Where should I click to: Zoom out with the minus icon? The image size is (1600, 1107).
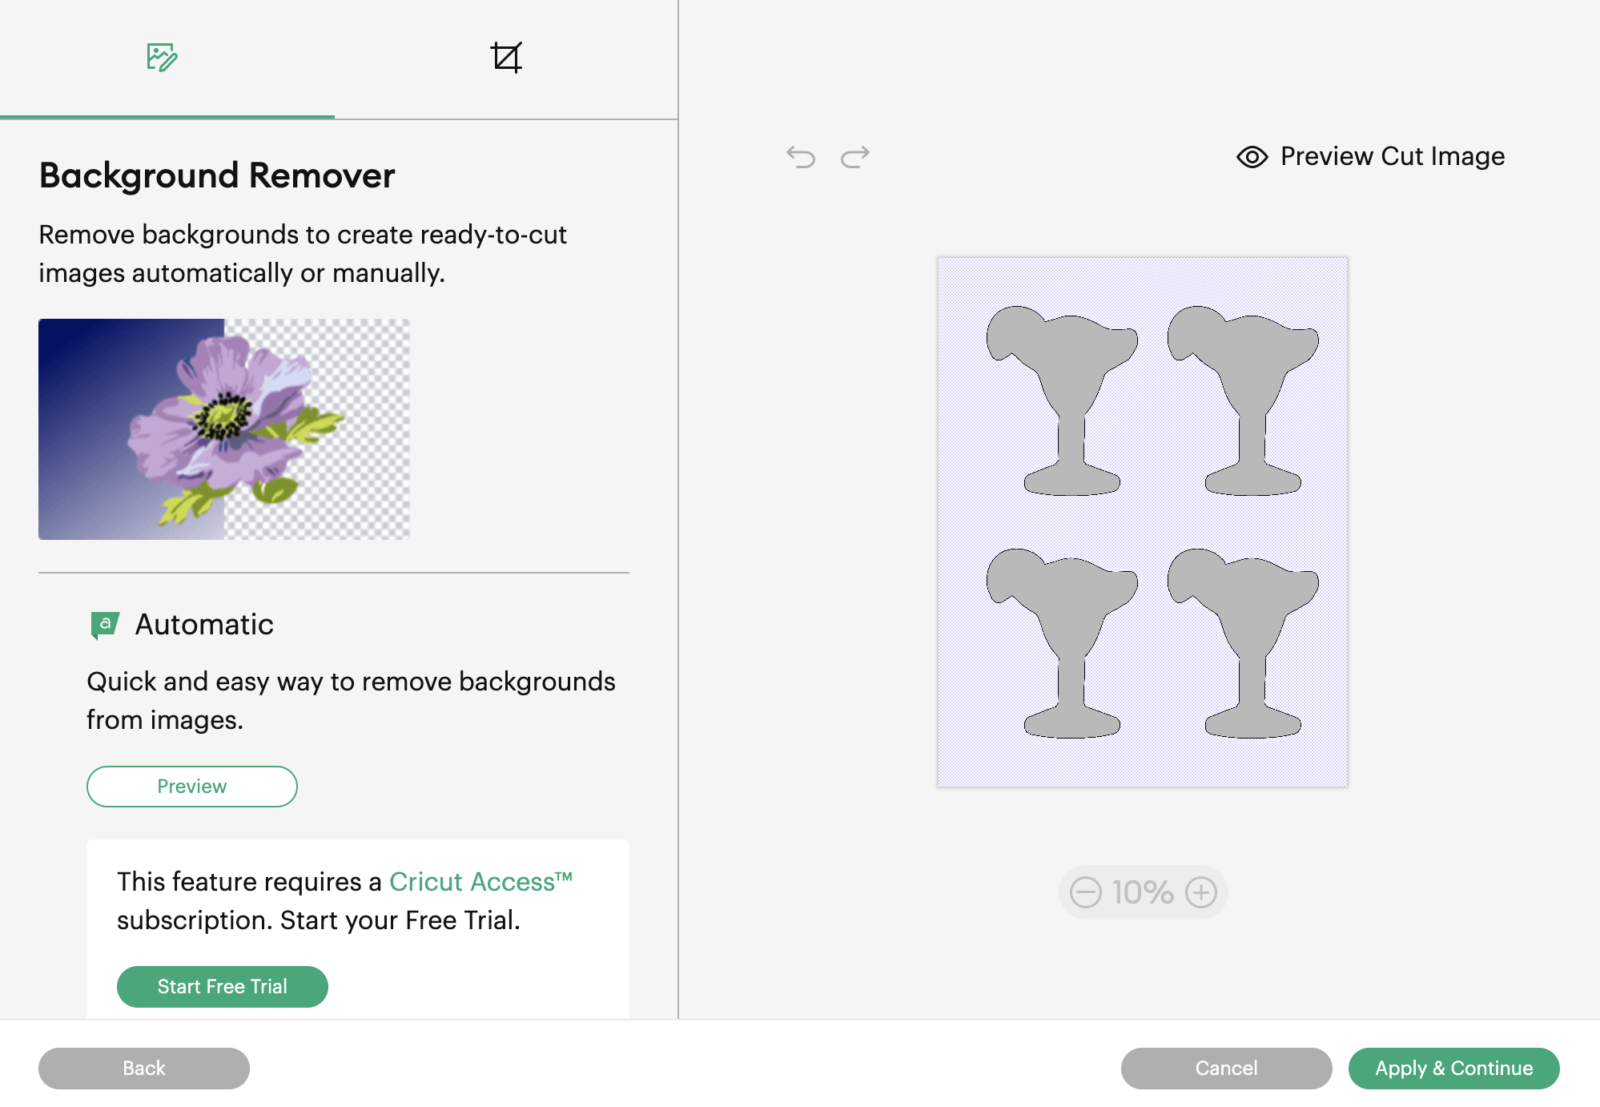1085,892
